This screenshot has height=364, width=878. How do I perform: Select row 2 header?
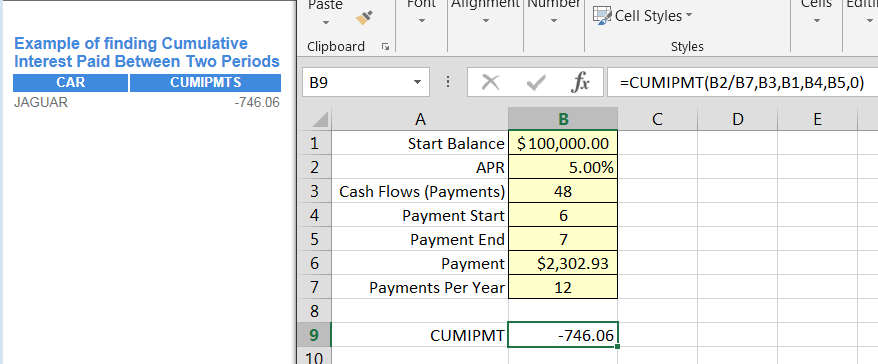314,167
